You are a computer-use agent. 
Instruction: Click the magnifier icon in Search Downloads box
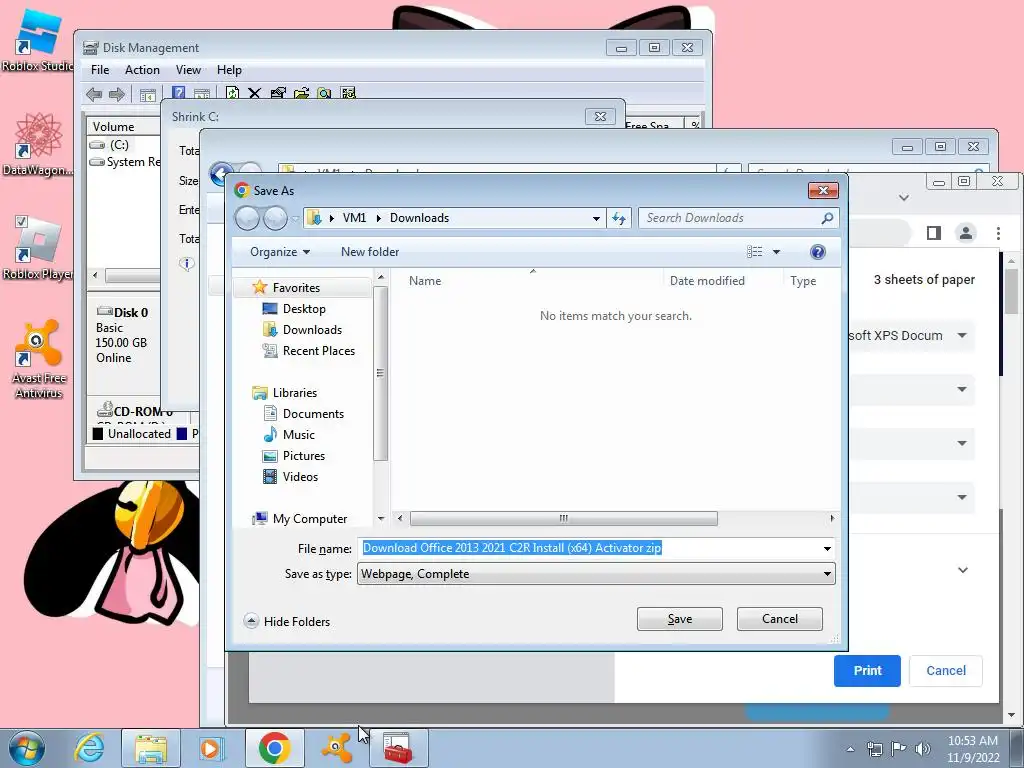tap(827, 218)
